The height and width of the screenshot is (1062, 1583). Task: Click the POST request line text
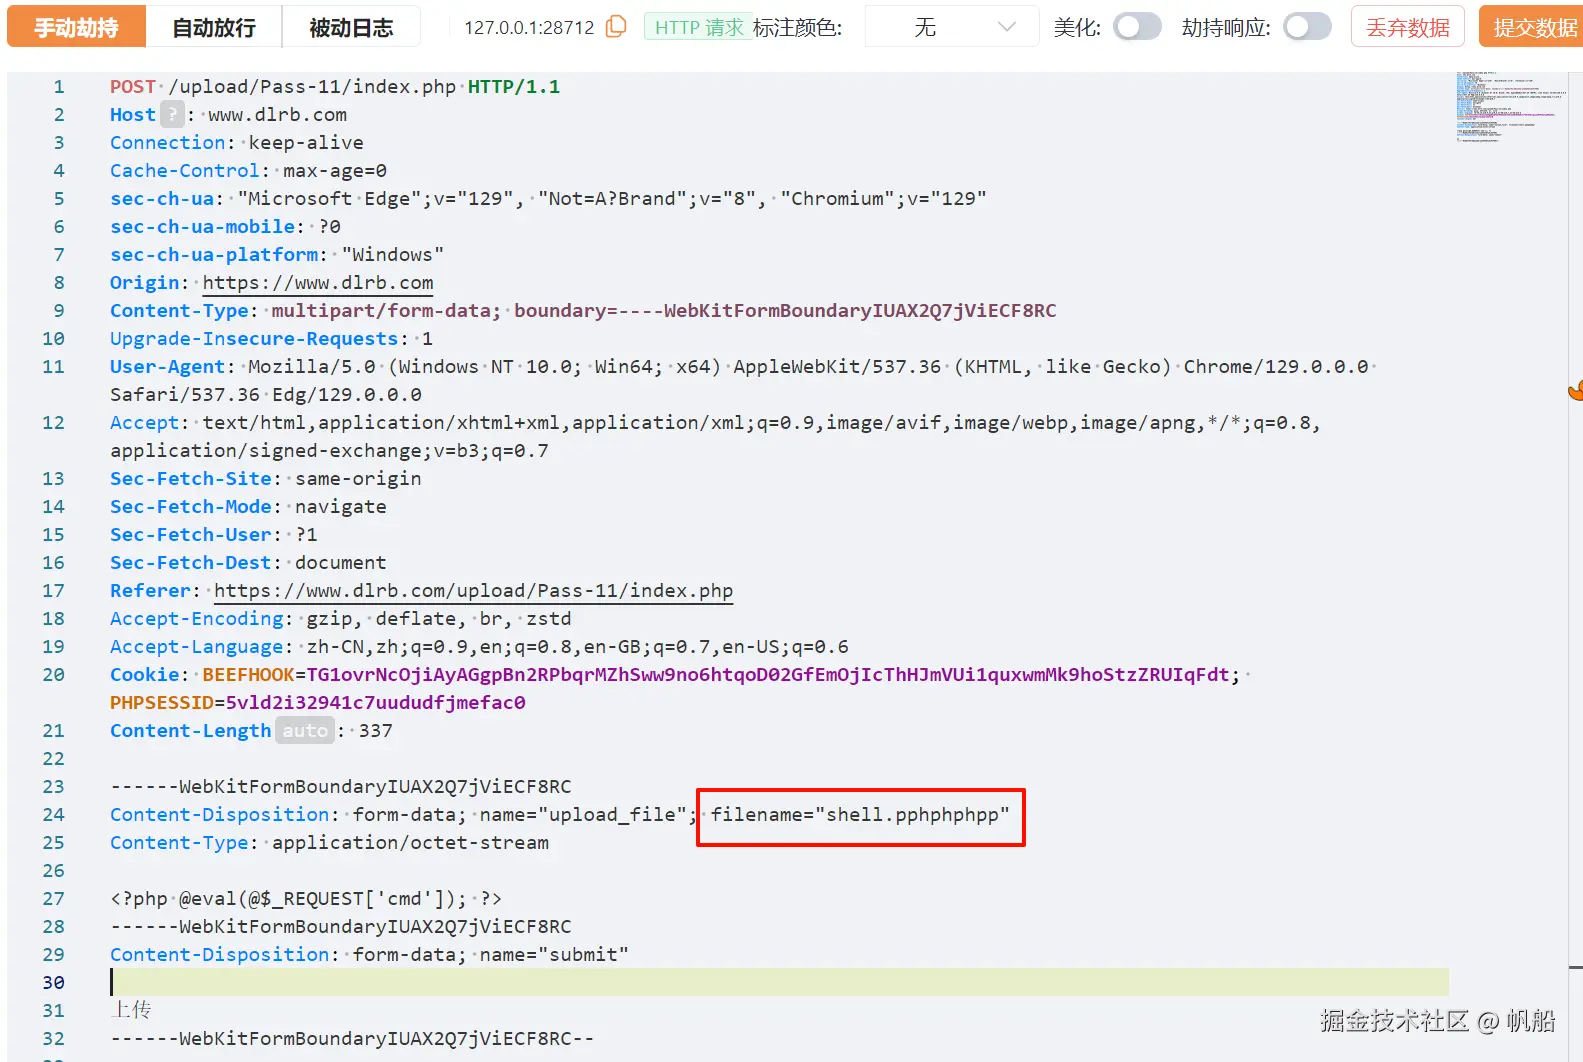point(335,87)
